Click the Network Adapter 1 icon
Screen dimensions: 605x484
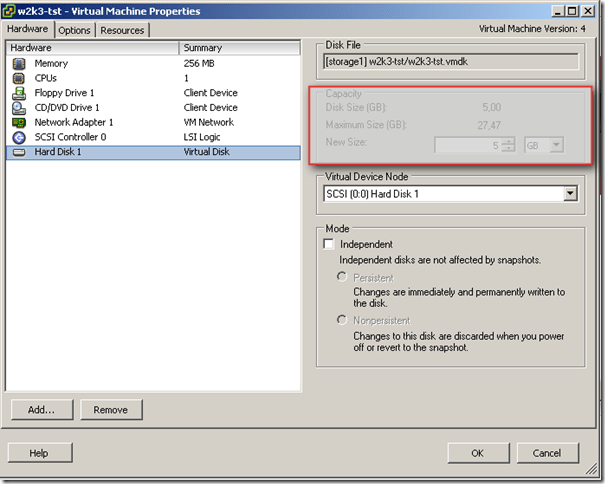[x=19, y=122]
